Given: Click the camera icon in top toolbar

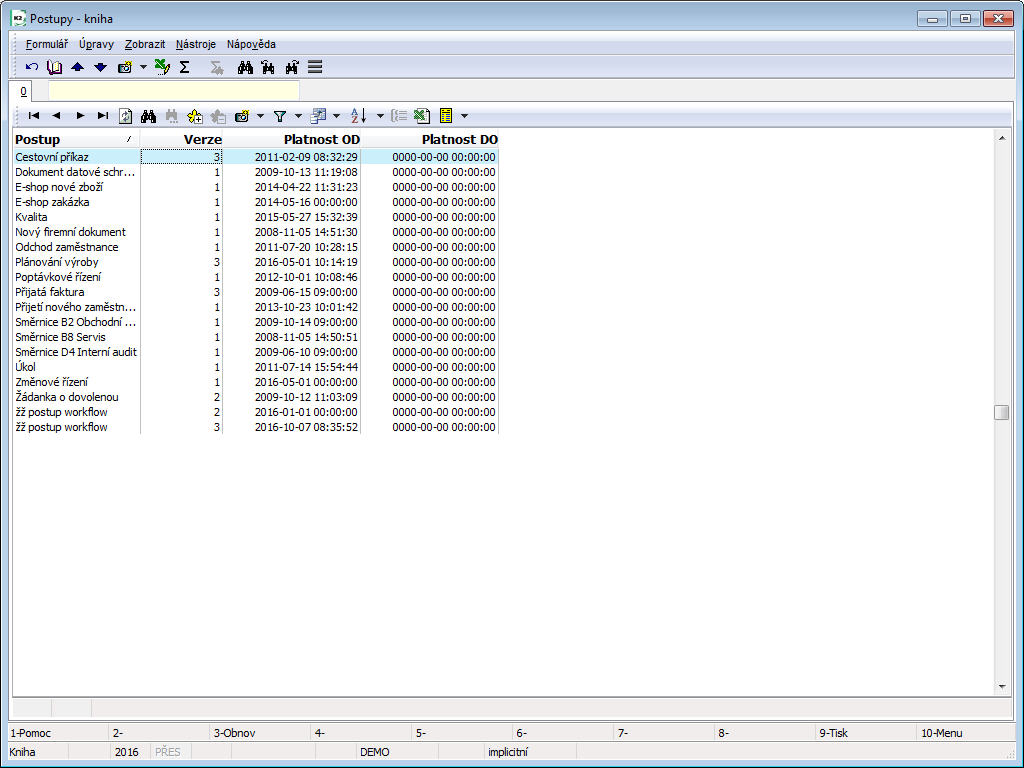Looking at the screenshot, I should [x=125, y=67].
